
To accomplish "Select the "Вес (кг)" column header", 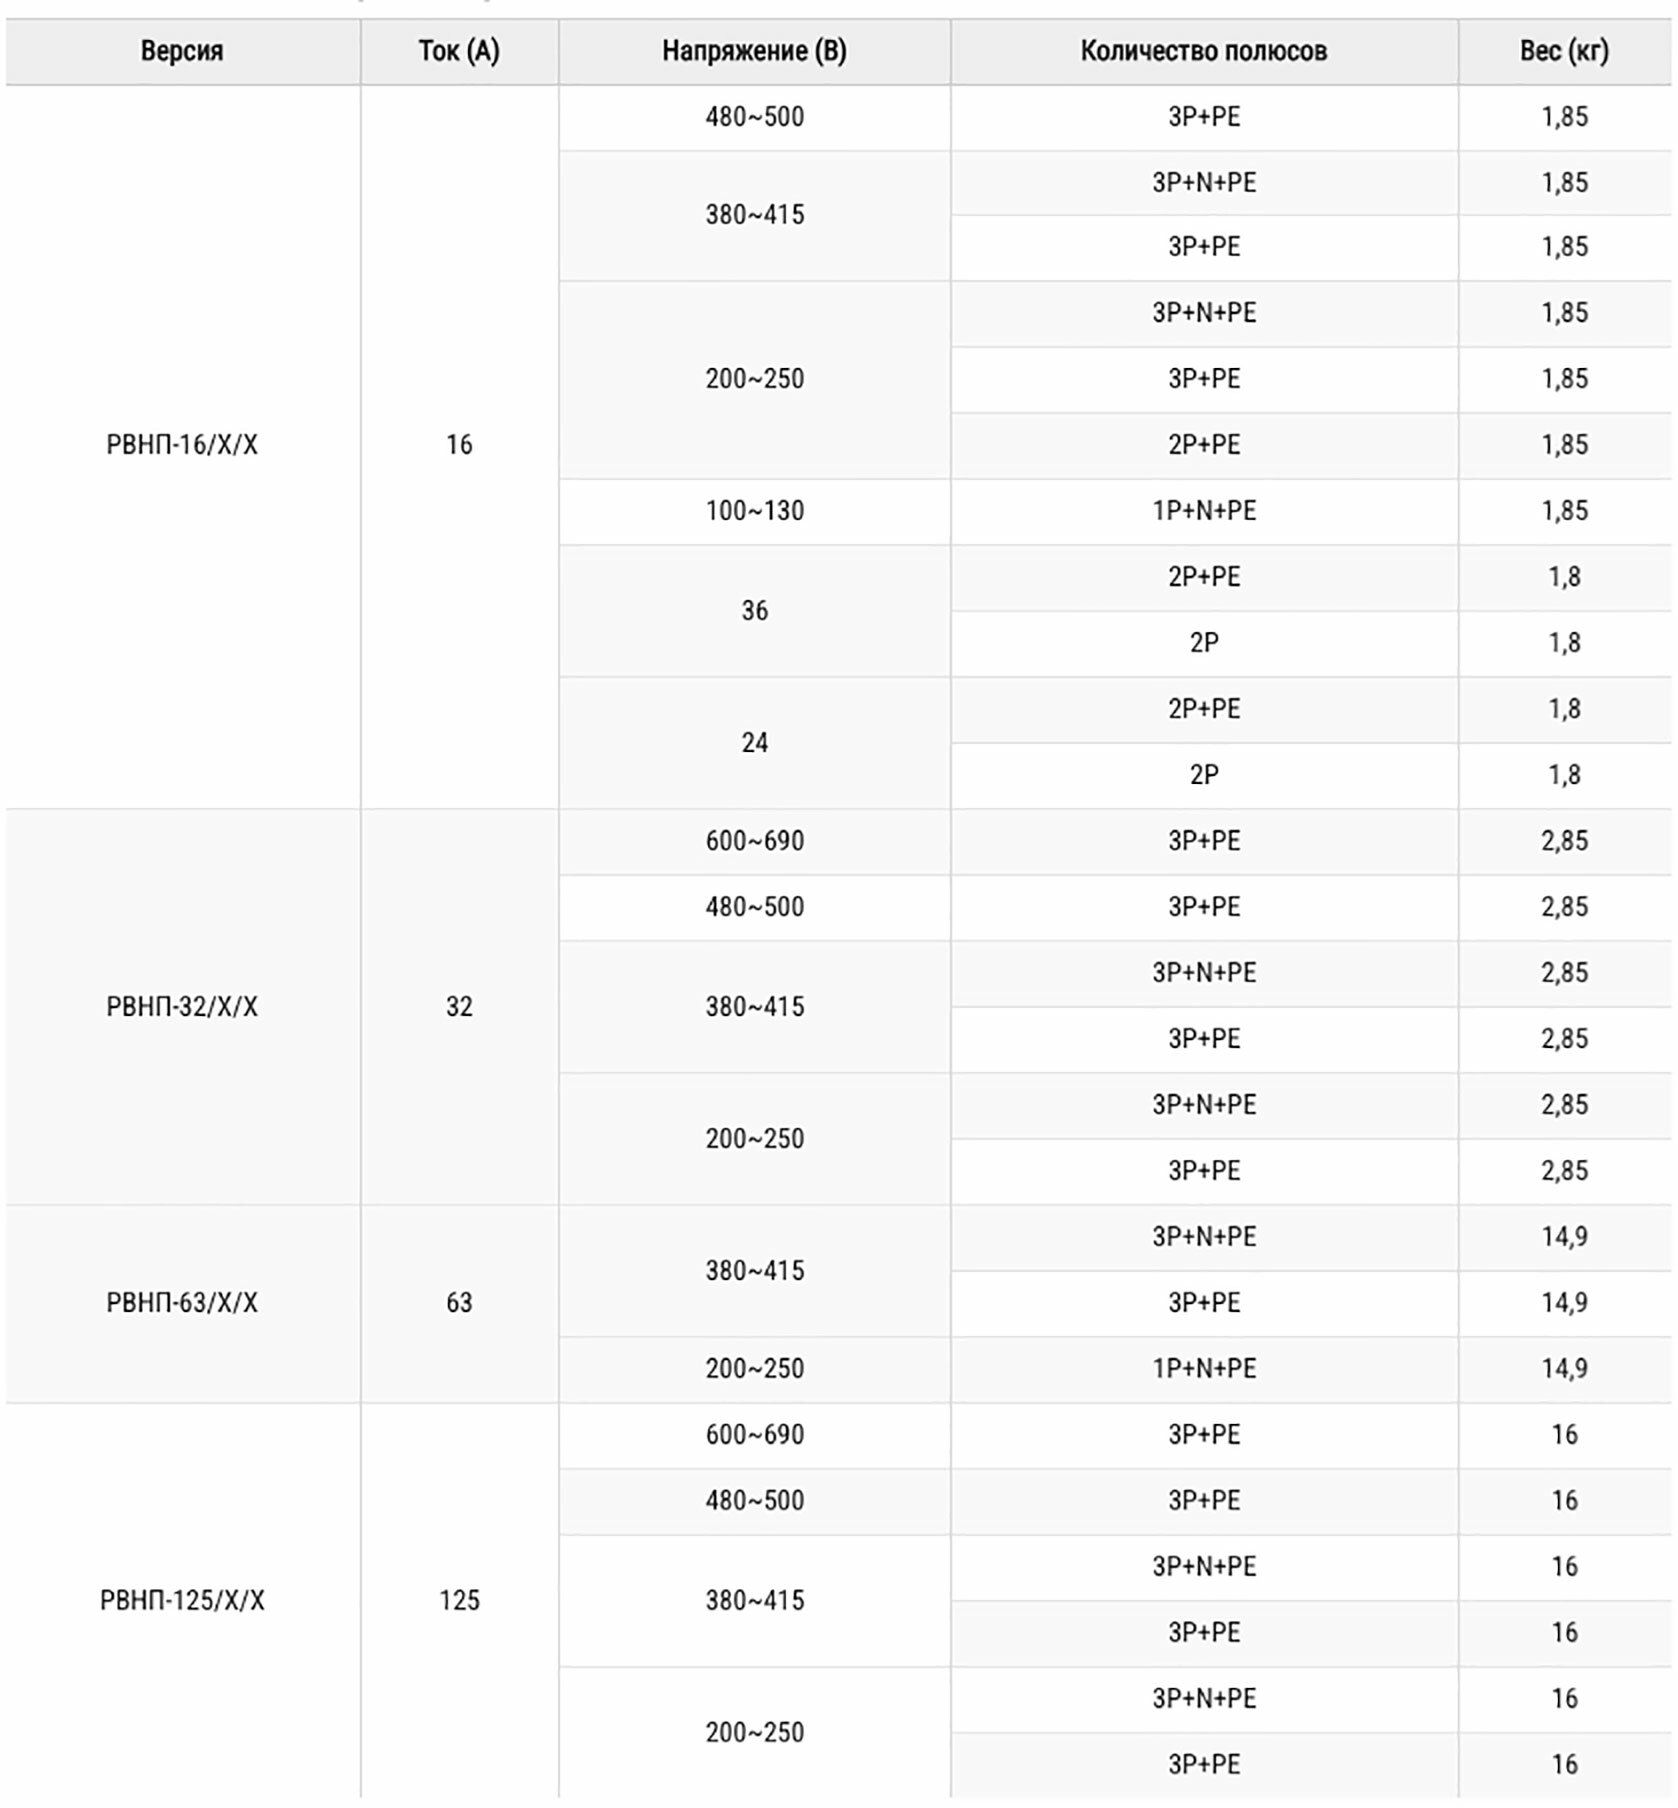I will tap(1564, 51).
